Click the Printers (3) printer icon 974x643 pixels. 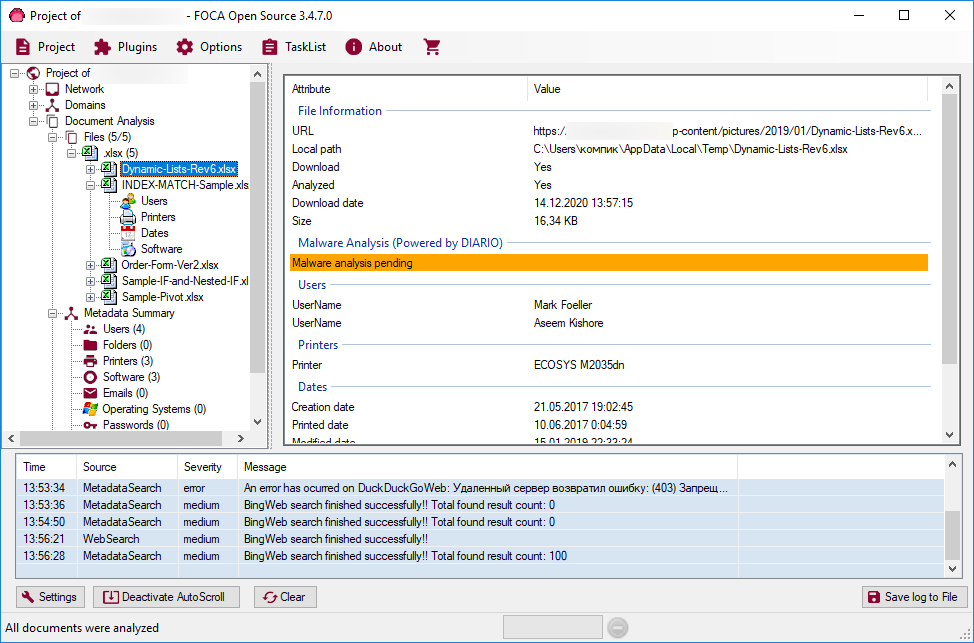pyautogui.click(x=91, y=361)
